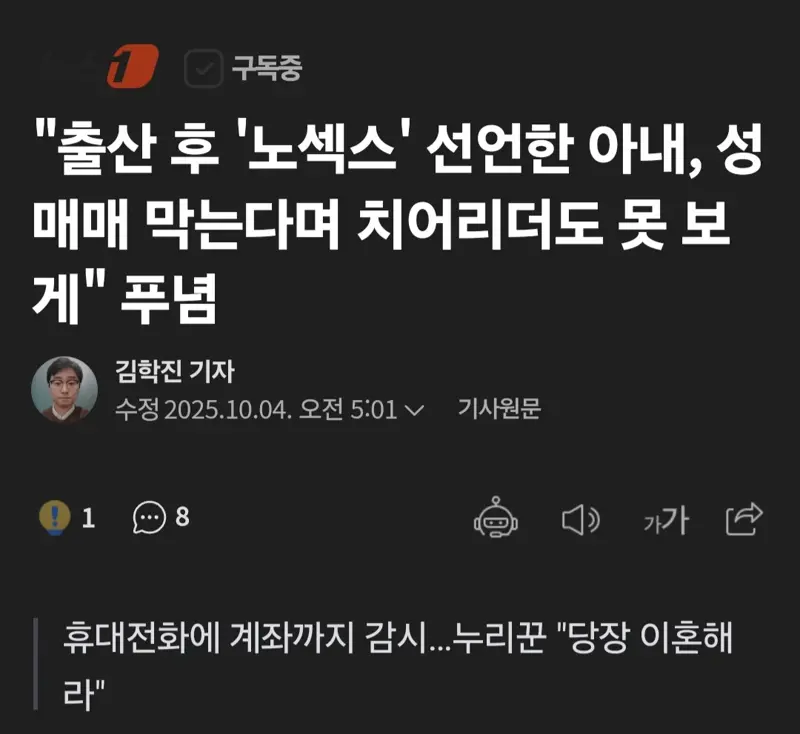Click the article headline starting 출산 후
Viewport: 800px width, 734px height.
tap(398, 223)
